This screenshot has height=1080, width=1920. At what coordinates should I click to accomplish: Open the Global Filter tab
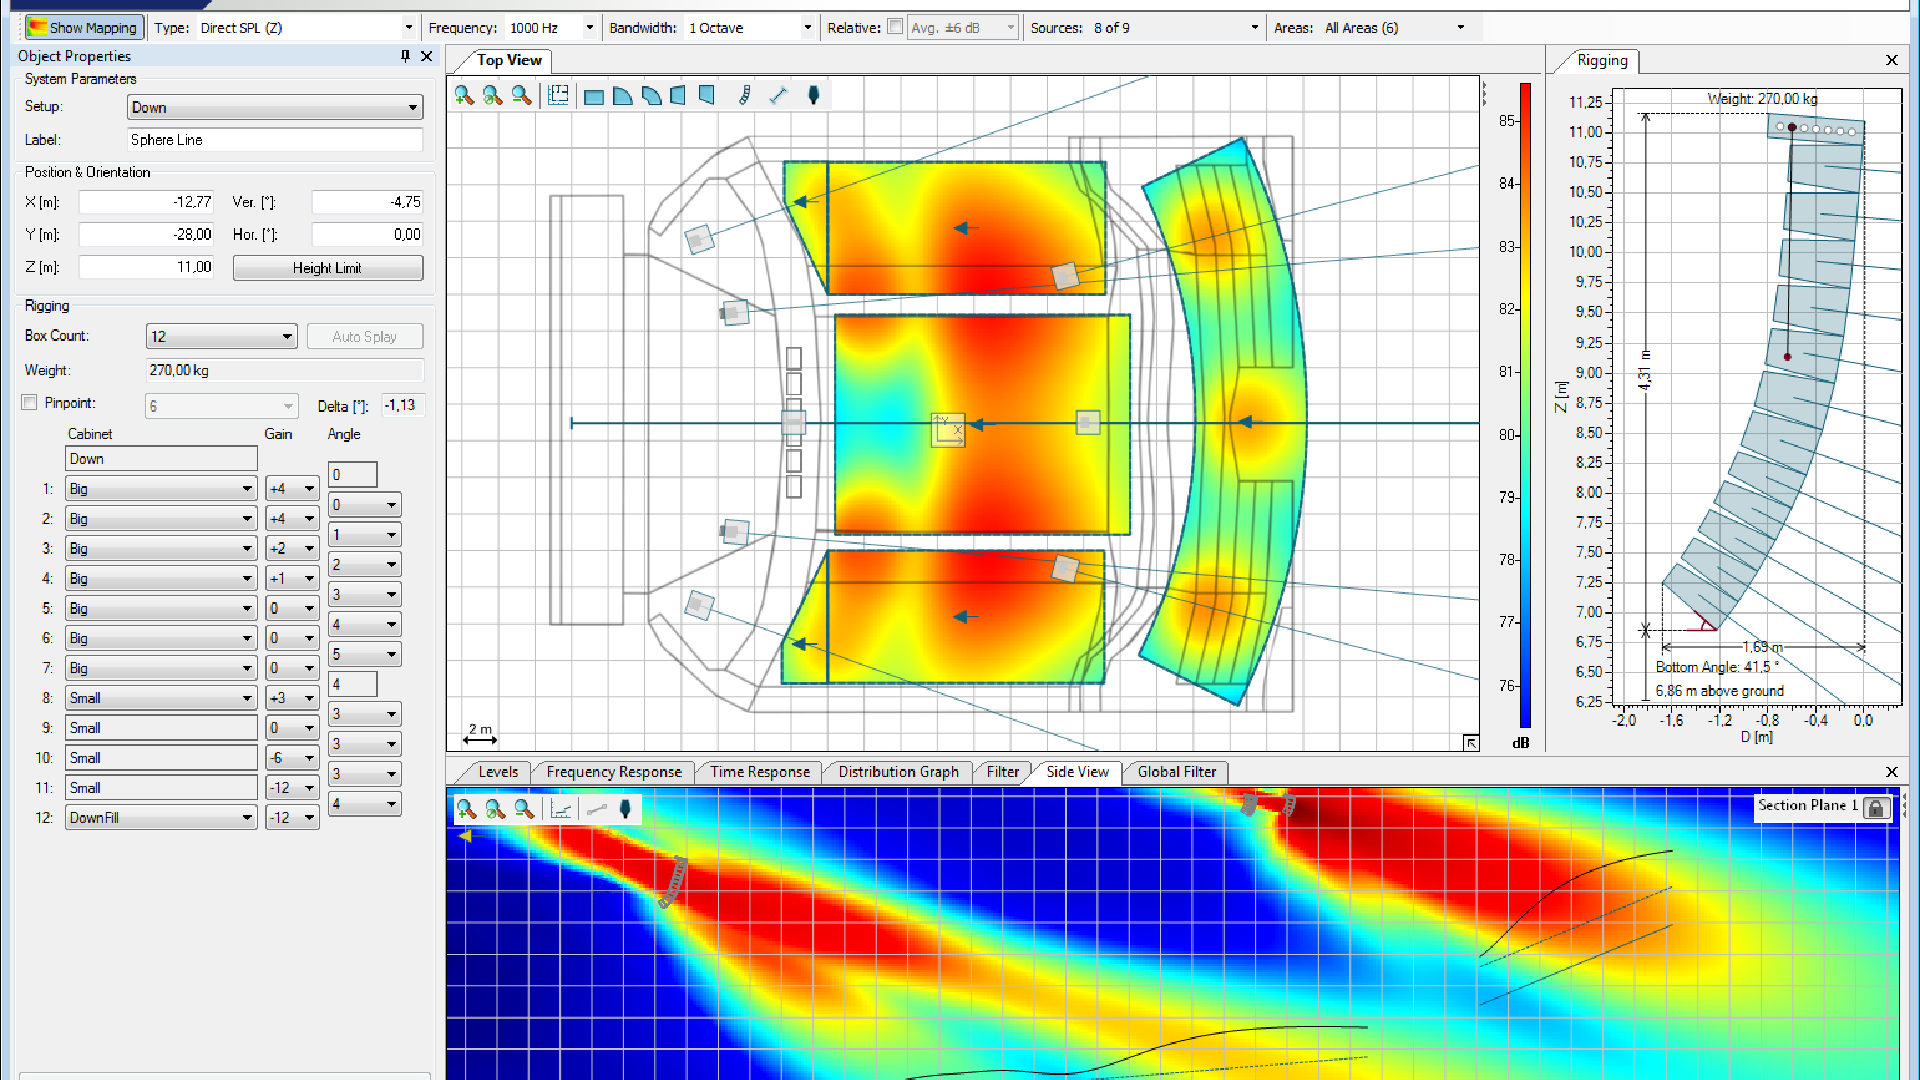coord(1176,772)
